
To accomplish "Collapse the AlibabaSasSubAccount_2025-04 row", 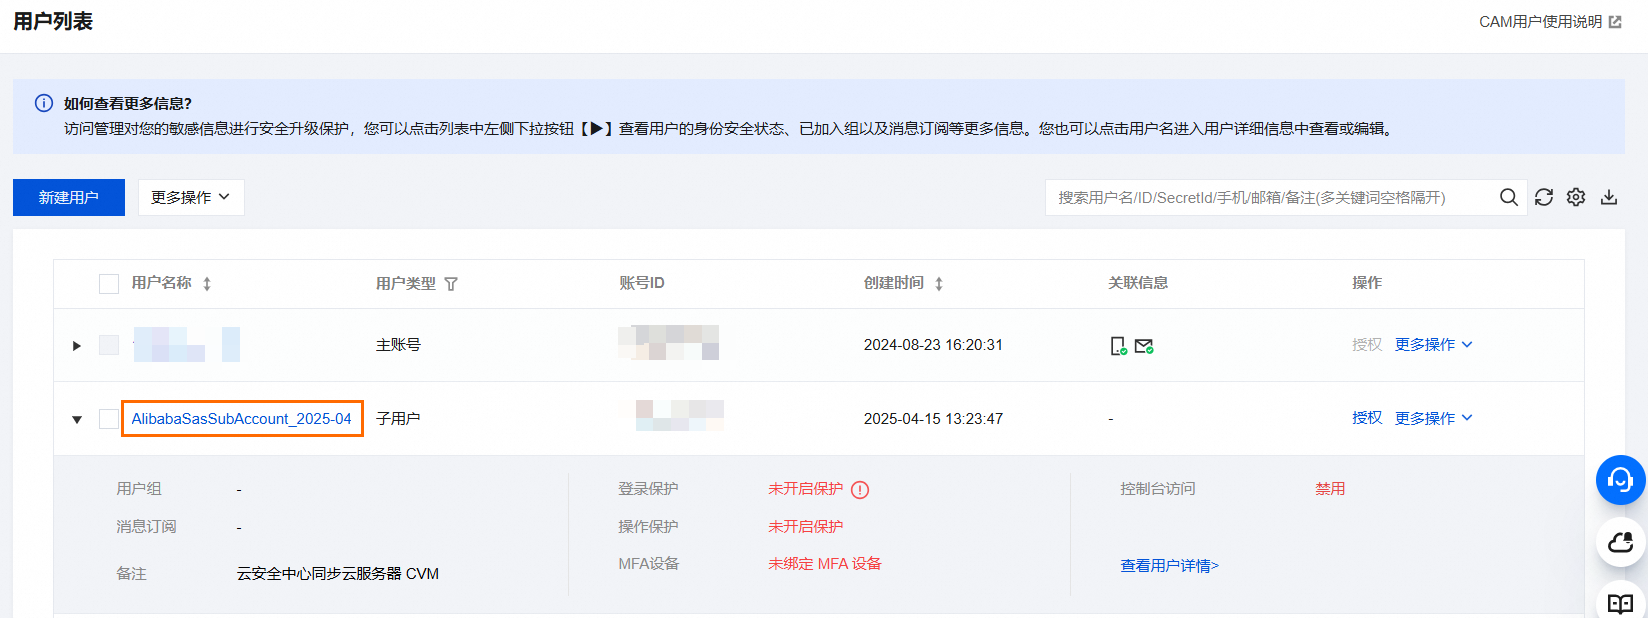I will pyautogui.click(x=77, y=420).
